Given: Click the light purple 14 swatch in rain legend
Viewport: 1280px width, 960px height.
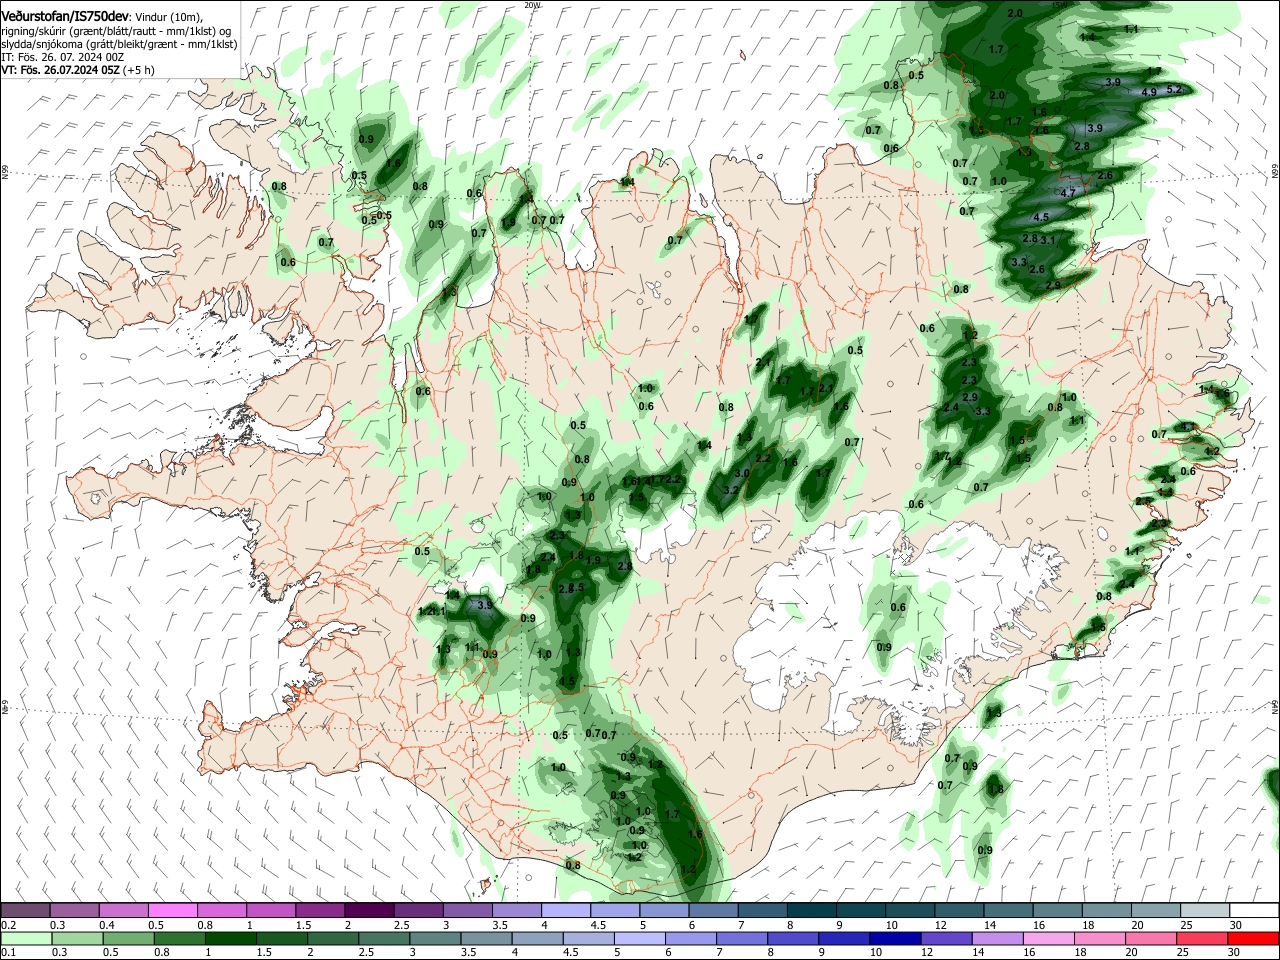Looking at the screenshot, I should [x=996, y=939].
